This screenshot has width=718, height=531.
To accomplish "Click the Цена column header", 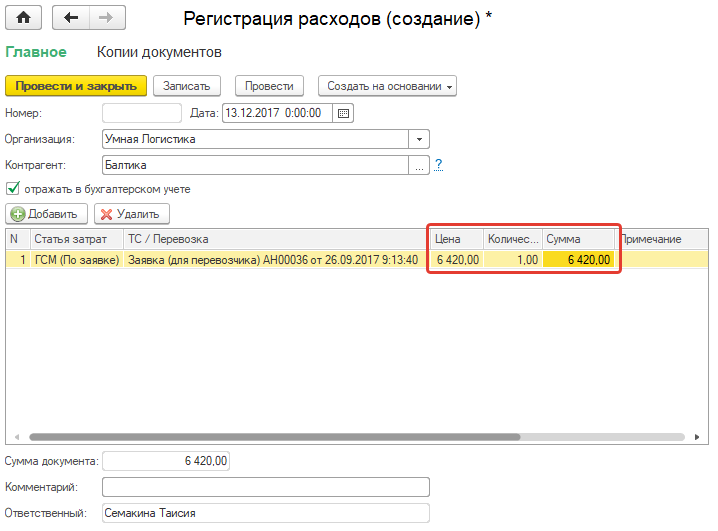I will (x=457, y=239).
